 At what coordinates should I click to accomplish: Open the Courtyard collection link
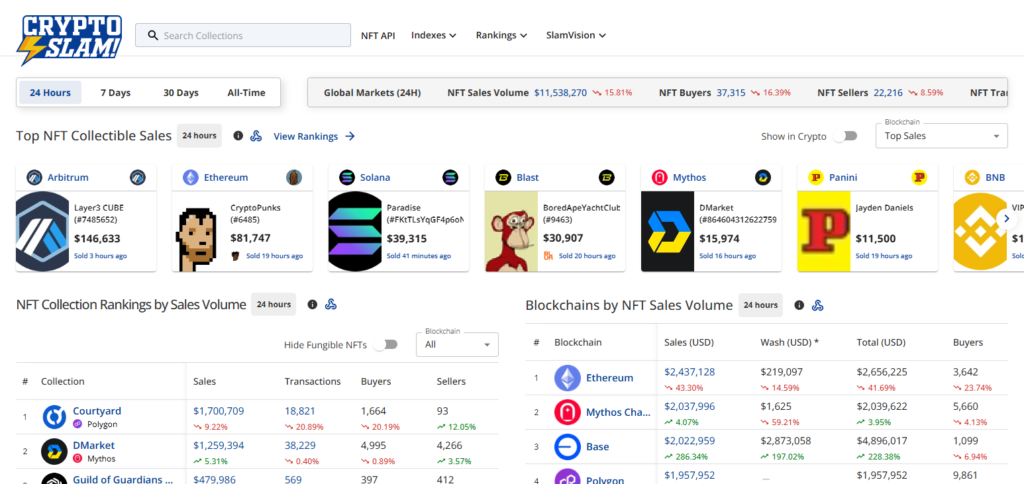(x=97, y=411)
